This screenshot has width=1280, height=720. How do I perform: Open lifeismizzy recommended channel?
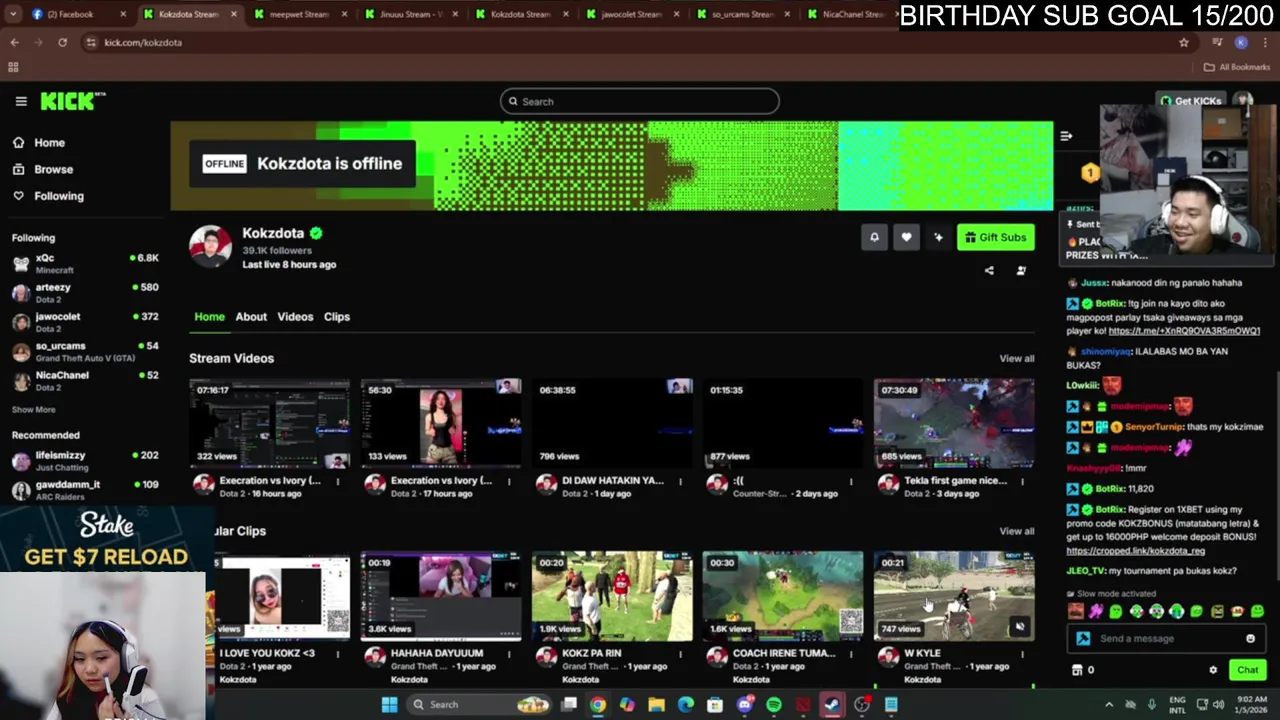point(85,460)
